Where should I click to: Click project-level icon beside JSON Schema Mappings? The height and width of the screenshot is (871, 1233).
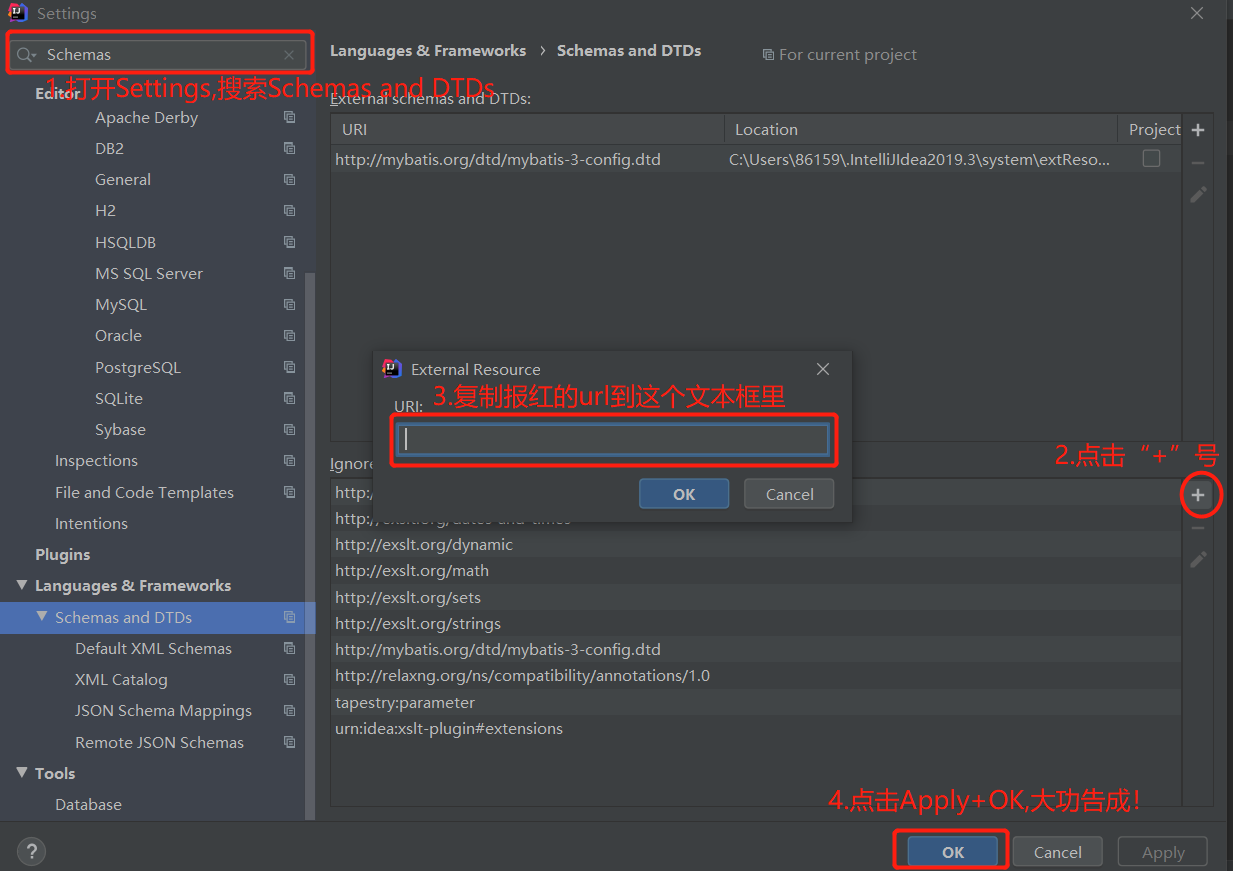[289, 711]
